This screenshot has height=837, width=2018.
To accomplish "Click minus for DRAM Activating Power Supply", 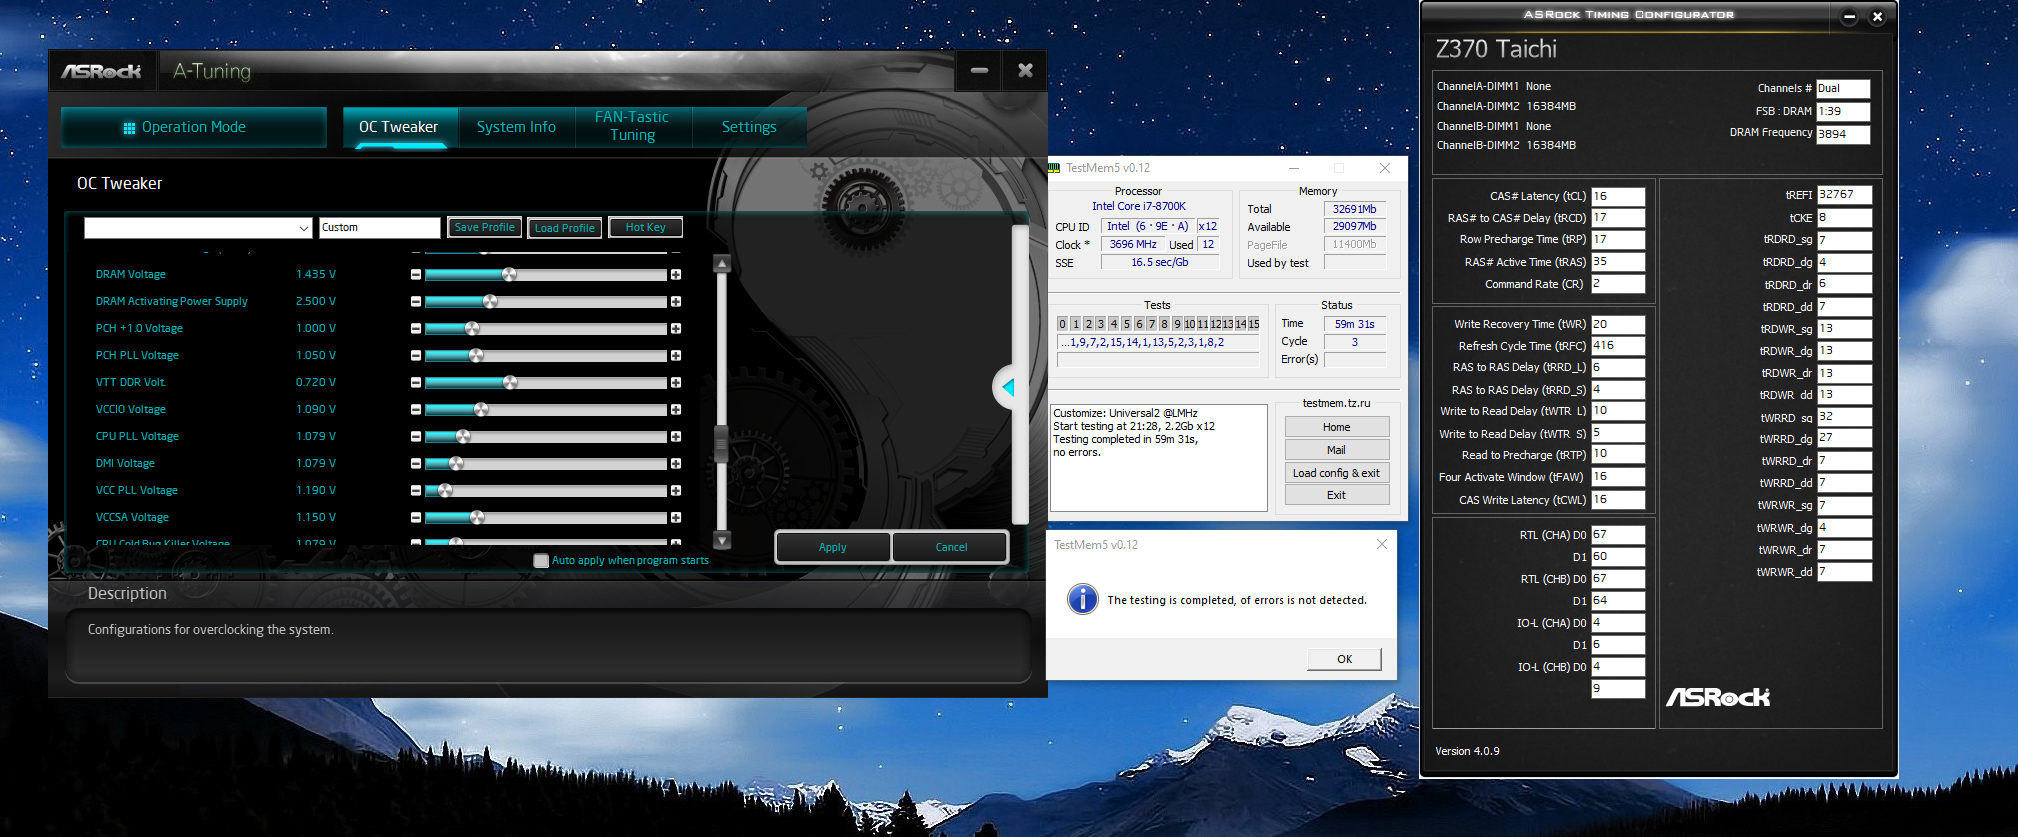I will tap(416, 301).
